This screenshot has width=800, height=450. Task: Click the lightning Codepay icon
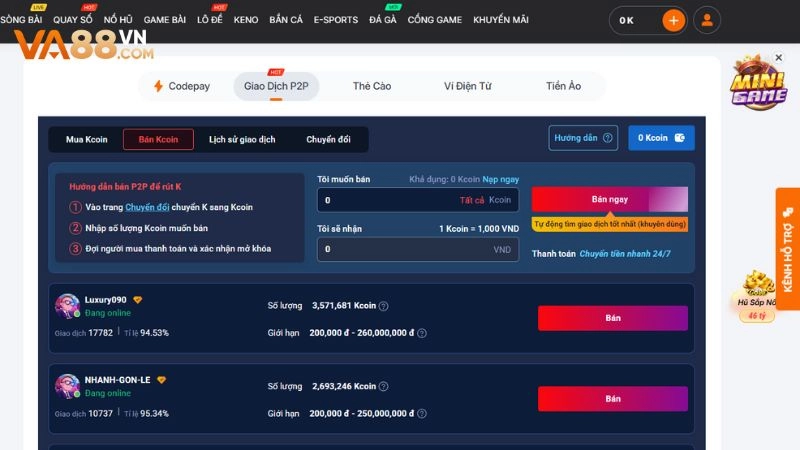(158, 86)
